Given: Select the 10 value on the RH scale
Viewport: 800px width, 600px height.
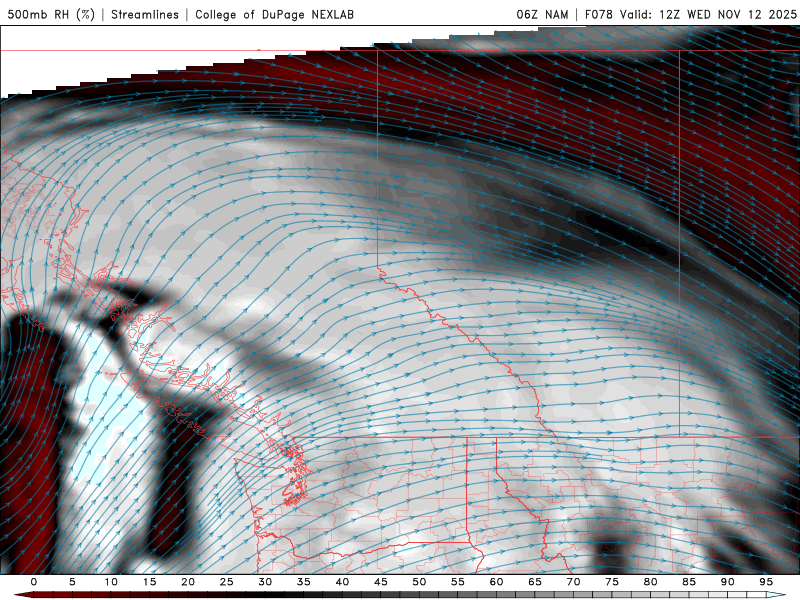Looking at the screenshot, I should tap(111, 582).
